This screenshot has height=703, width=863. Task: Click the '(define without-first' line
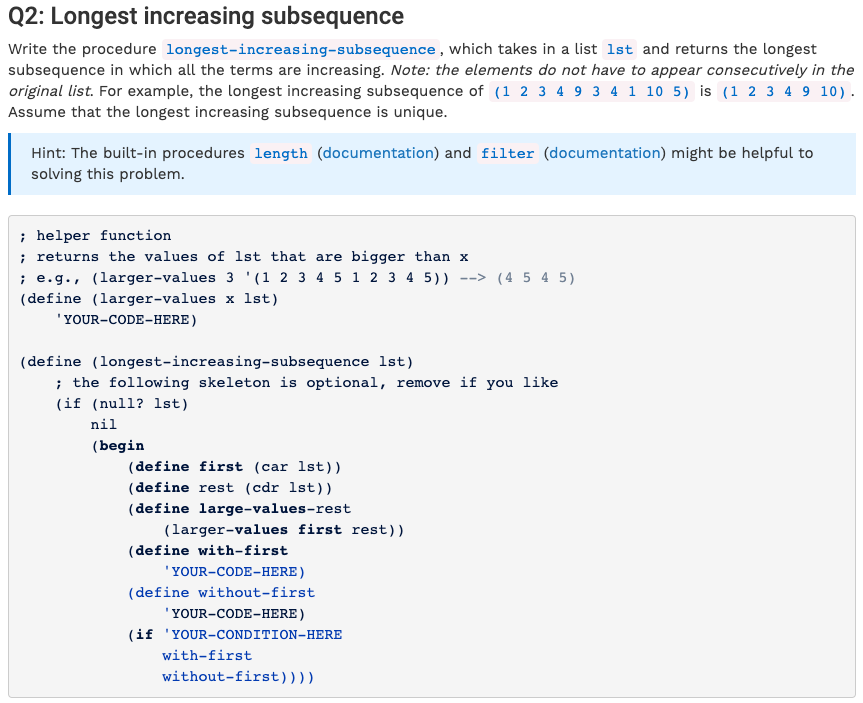(x=221, y=593)
